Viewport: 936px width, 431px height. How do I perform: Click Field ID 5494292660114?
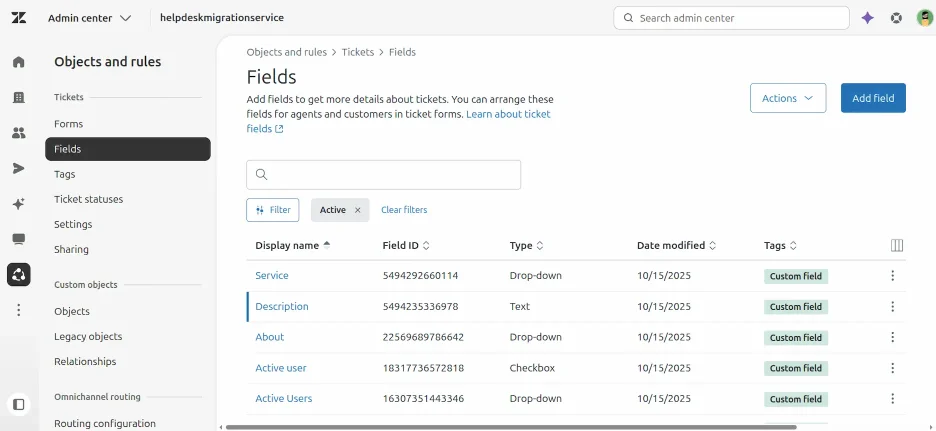pos(420,275)
